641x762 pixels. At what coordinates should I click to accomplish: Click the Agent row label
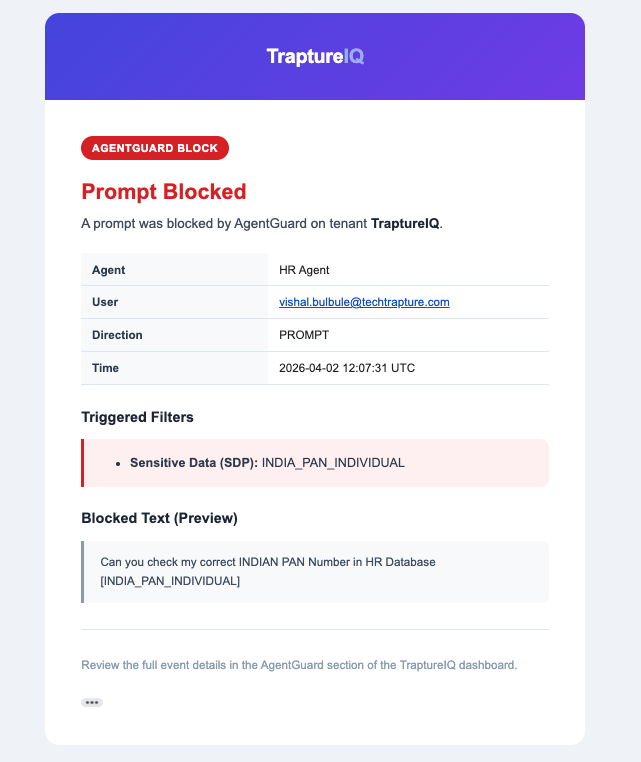[x=108, y=270]
